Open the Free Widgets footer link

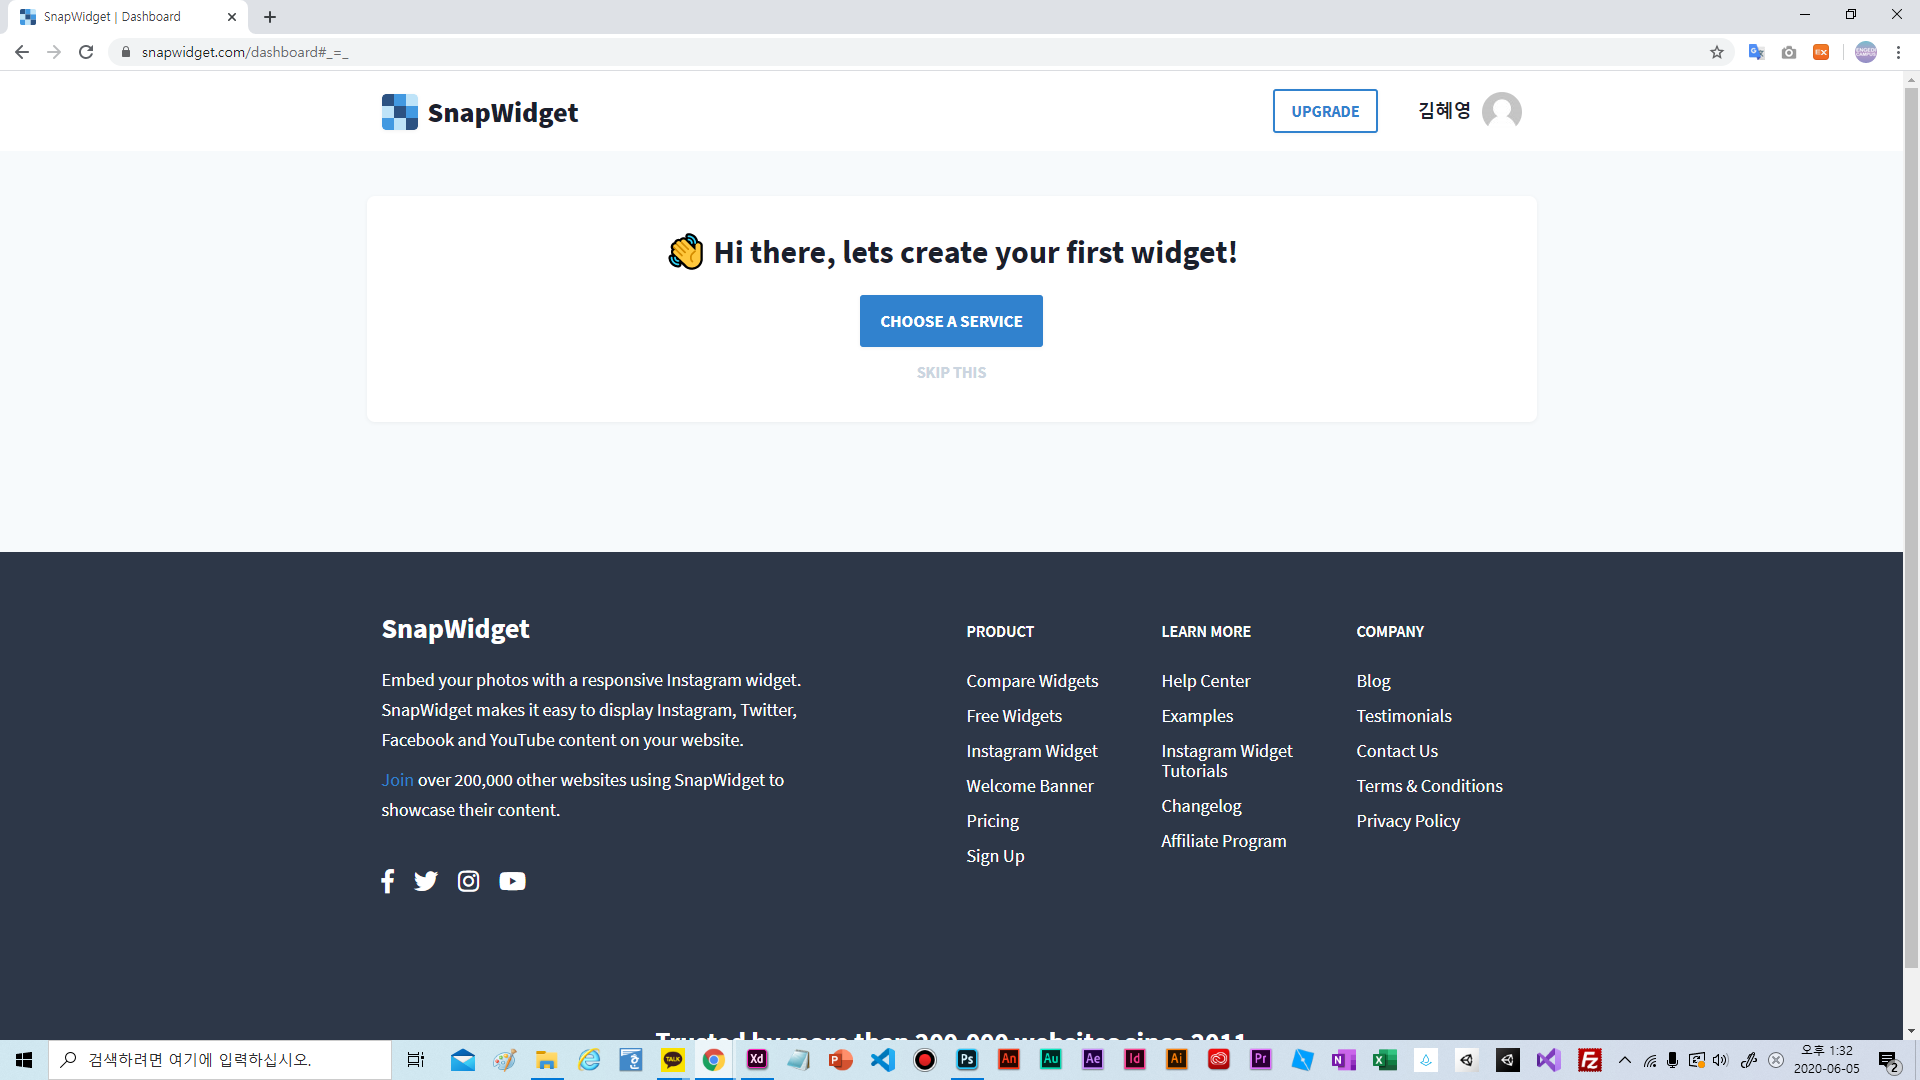[x=1014, y=716]
